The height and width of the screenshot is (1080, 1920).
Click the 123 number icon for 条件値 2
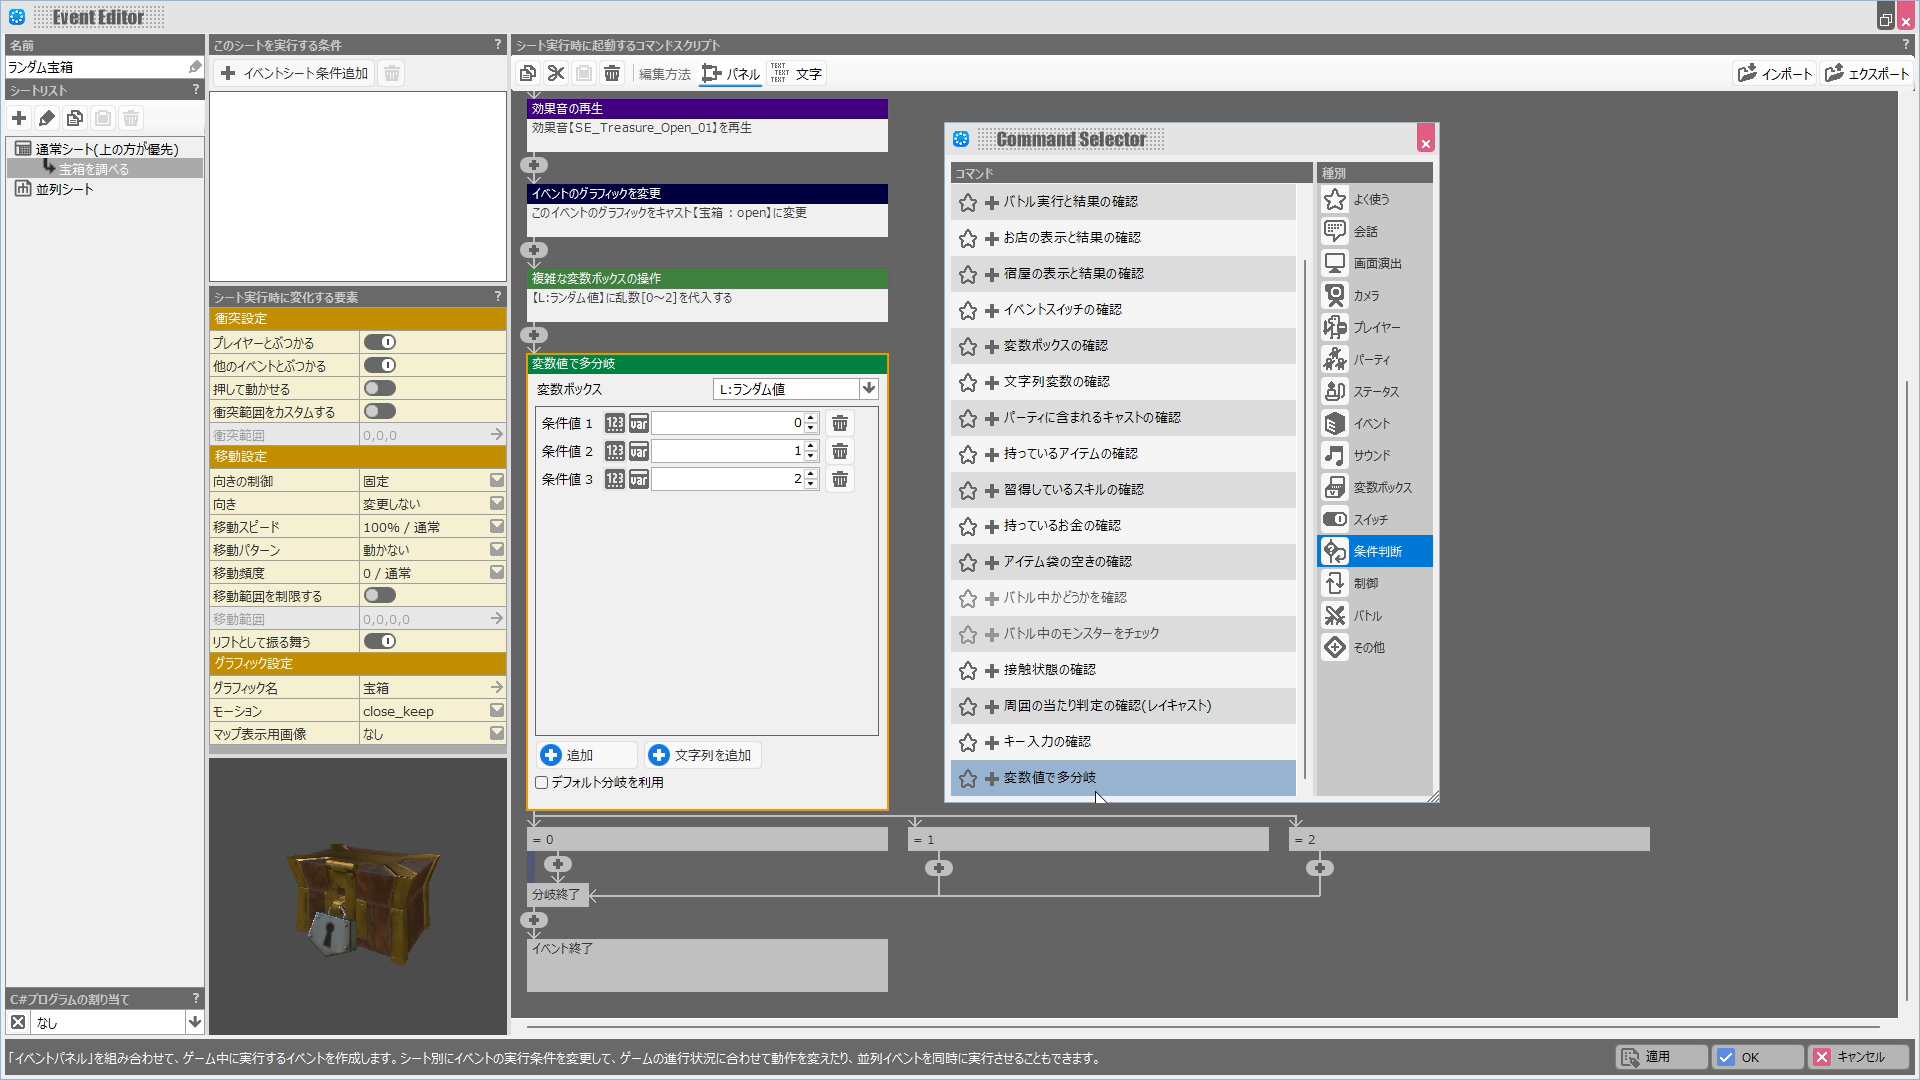click(x=614, y=451)
